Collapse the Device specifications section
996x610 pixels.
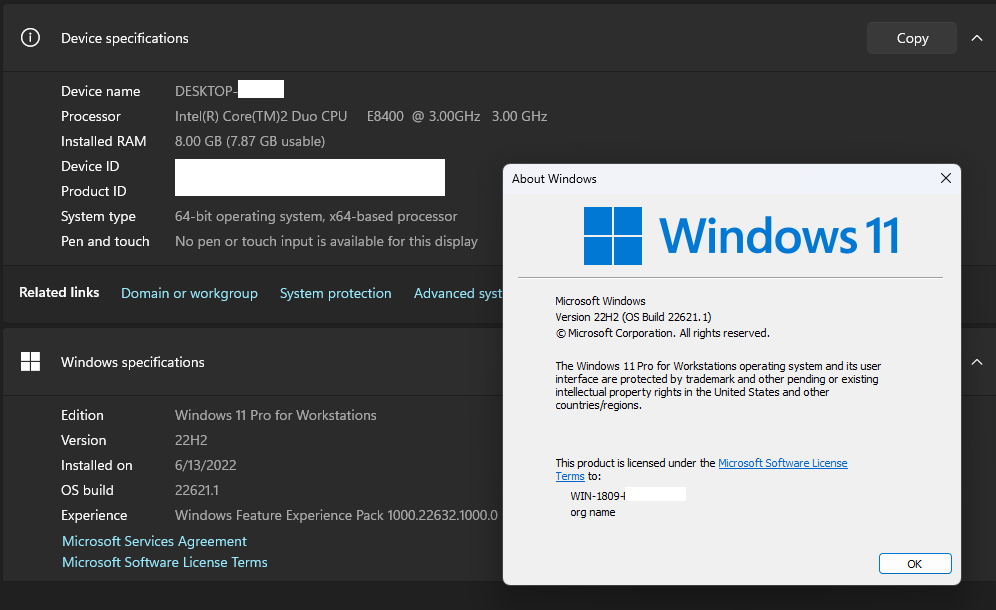click(x=976, y=38)
